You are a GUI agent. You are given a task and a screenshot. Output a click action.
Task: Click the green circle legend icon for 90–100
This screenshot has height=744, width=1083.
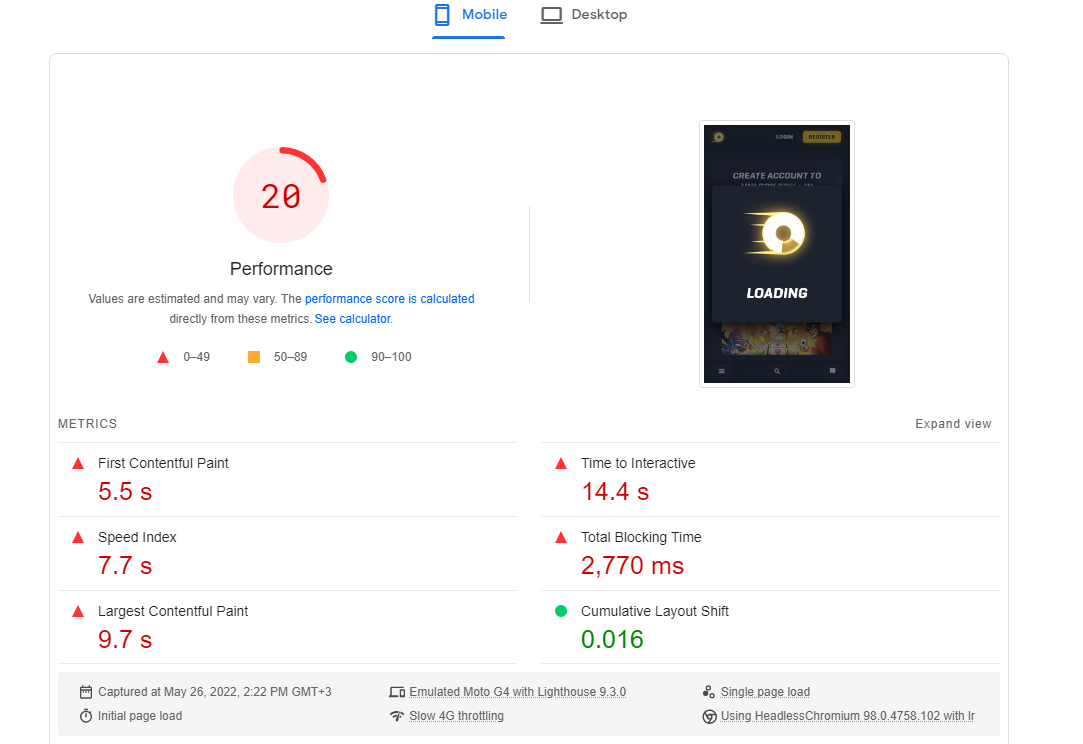pos(351,357)
